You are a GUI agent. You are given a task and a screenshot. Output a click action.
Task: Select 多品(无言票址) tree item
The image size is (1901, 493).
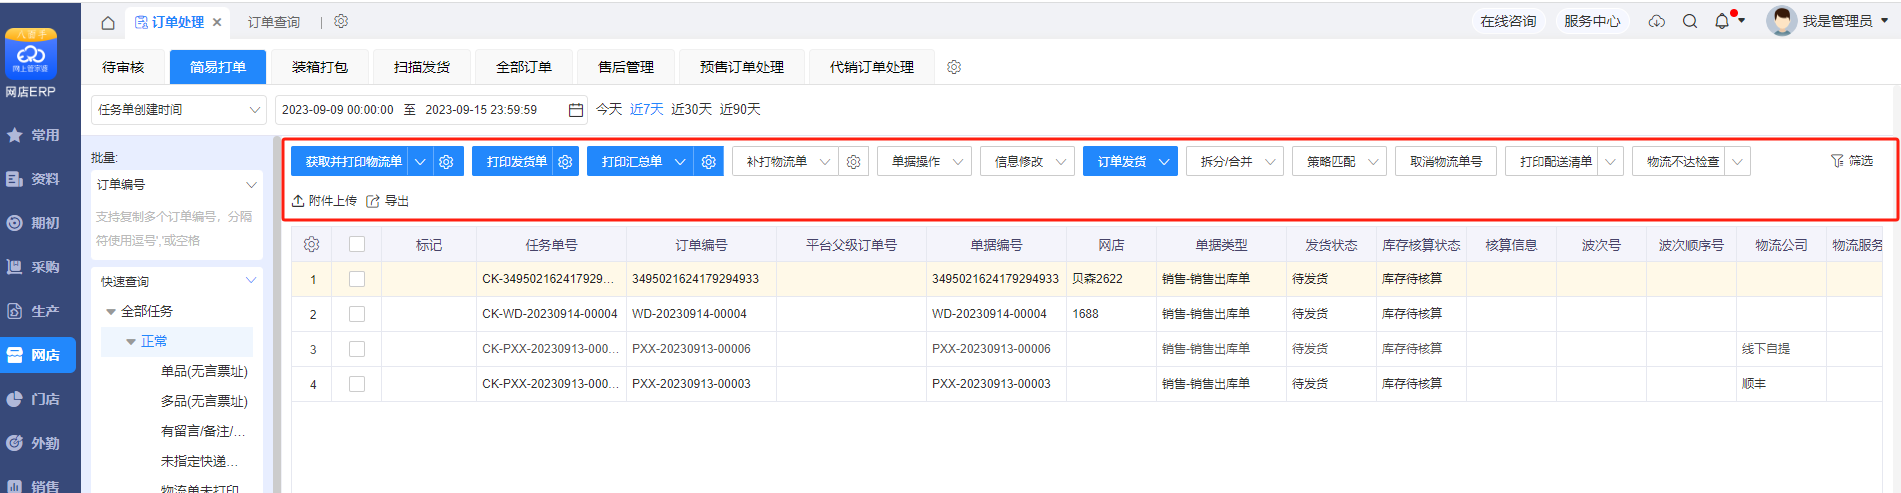click(x=204, y=401)
